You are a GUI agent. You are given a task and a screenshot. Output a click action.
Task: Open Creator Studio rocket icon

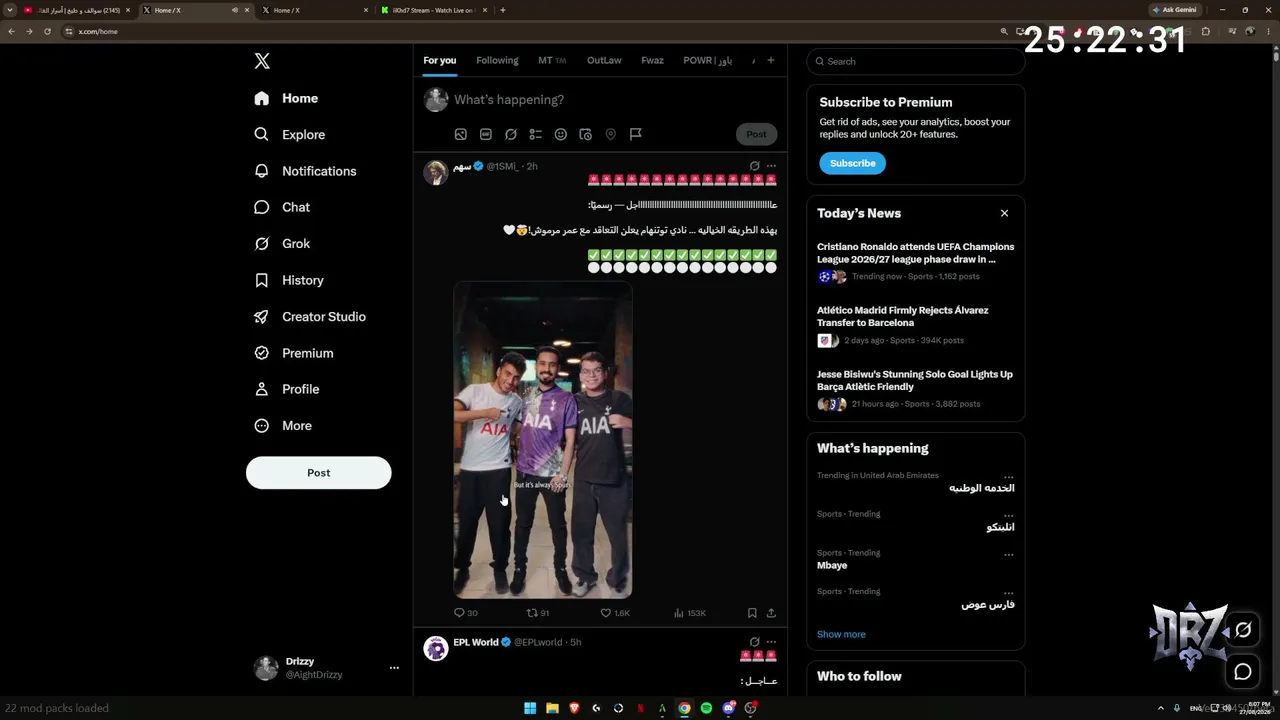(x=262, y=316)
